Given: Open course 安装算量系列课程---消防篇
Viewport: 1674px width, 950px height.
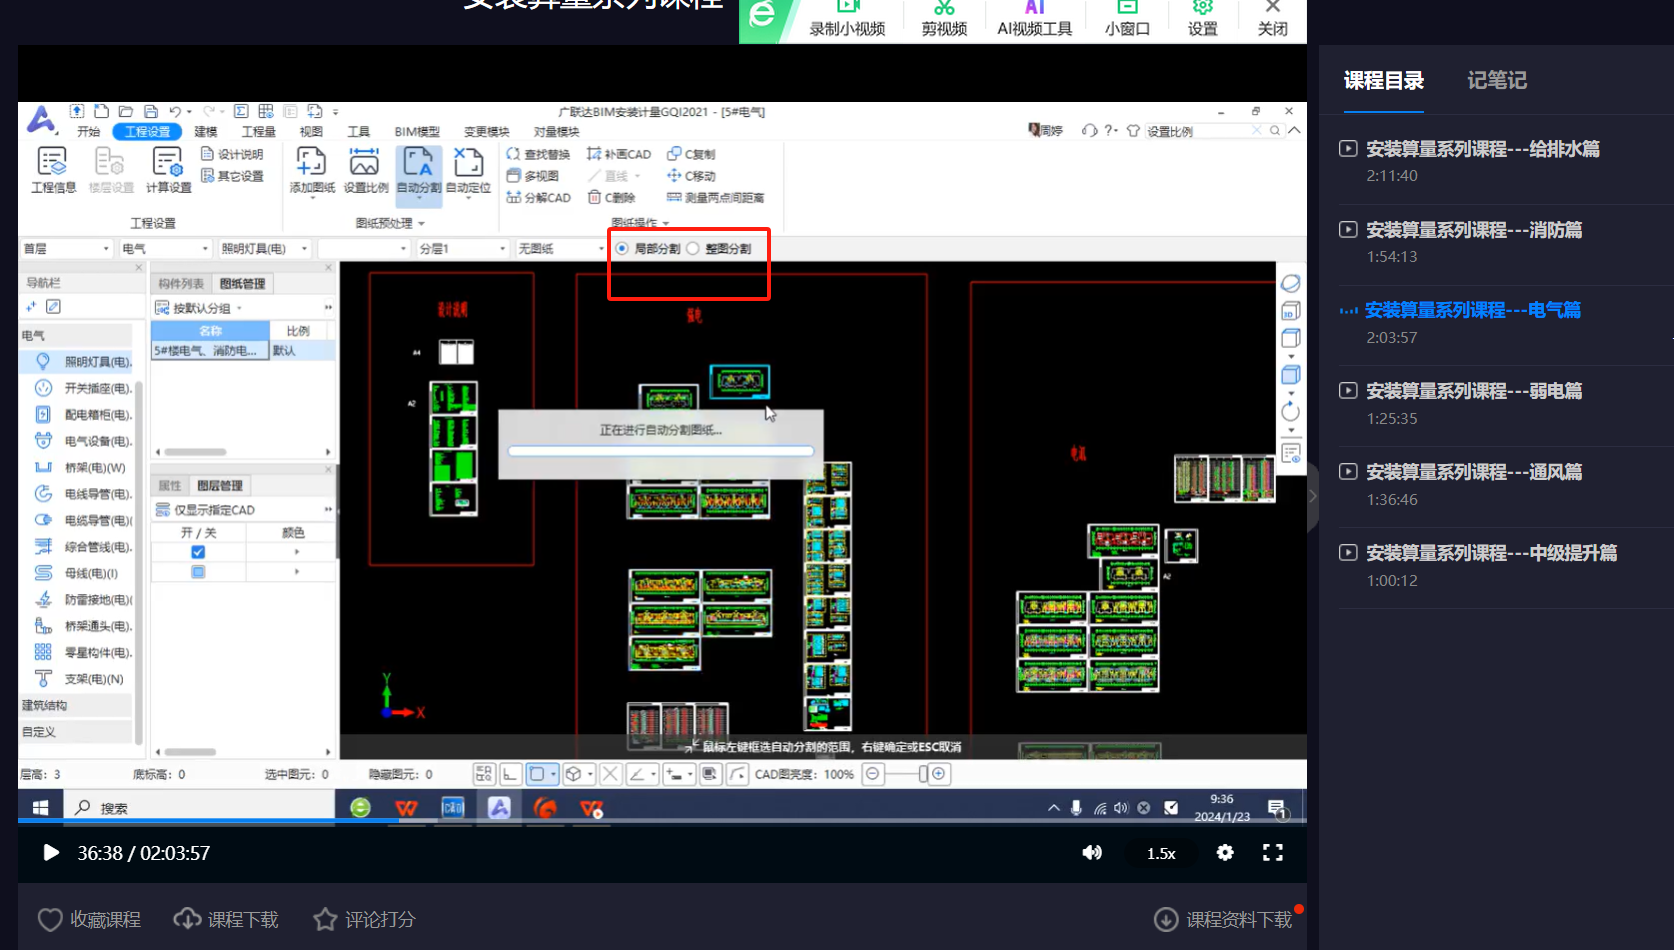Looking at the screenshot, I should [1474, 230].
